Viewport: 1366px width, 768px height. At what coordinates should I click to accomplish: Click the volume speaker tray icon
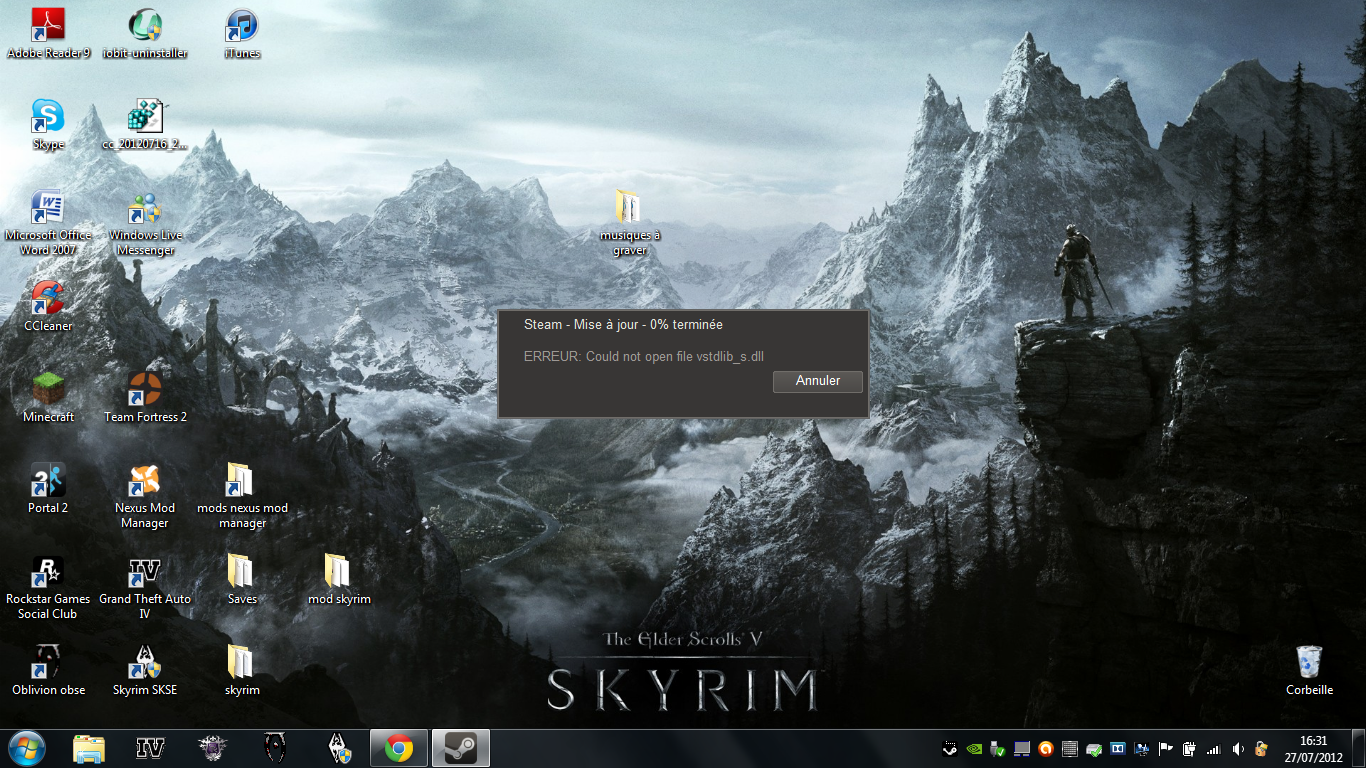click(x=1238, y=749)
